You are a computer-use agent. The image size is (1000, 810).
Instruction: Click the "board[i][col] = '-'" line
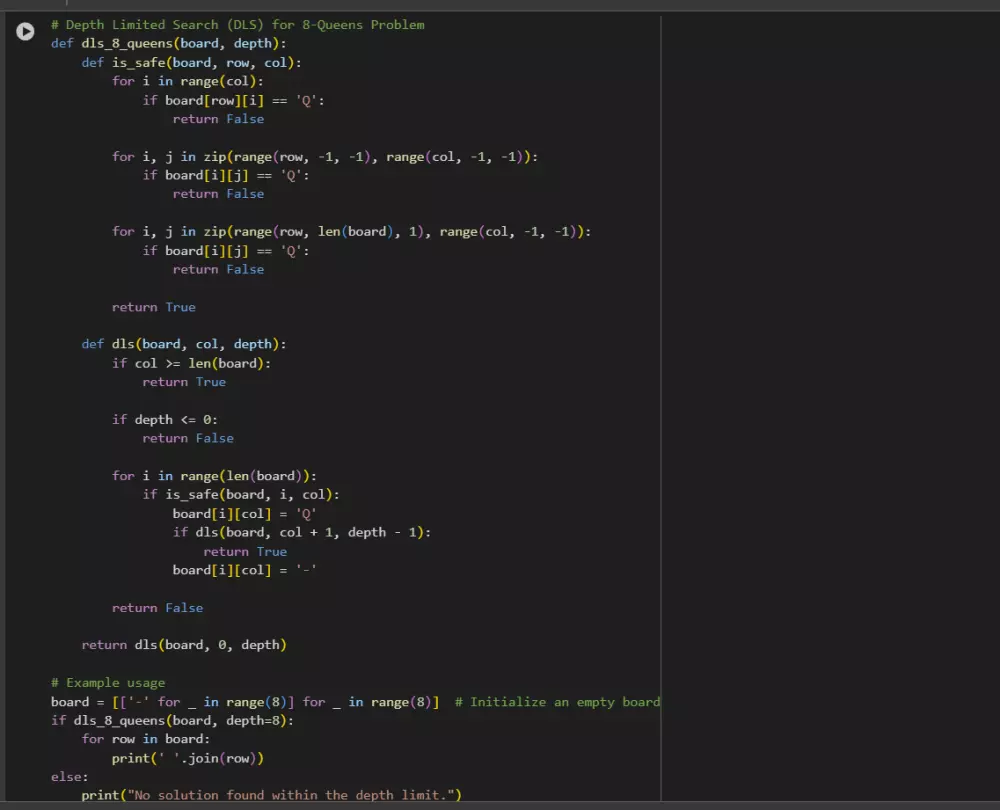[244, 570]
